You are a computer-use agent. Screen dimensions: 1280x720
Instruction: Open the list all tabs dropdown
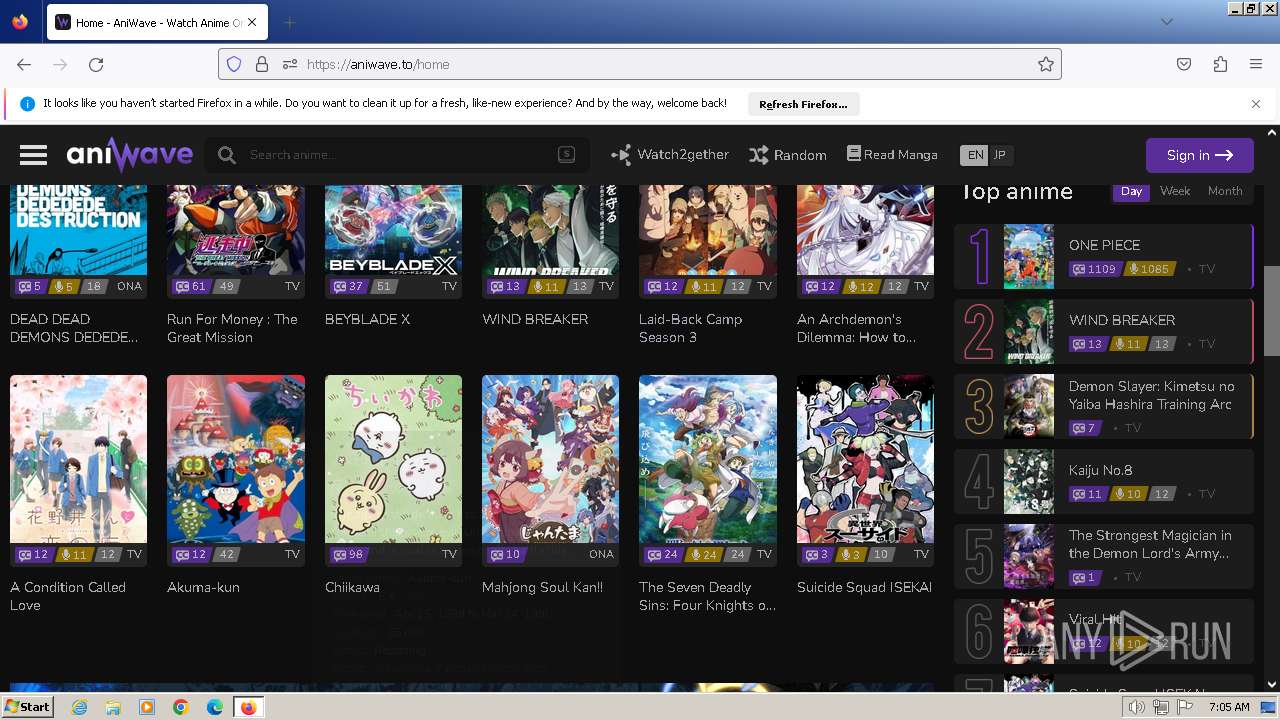(1167, 22)
